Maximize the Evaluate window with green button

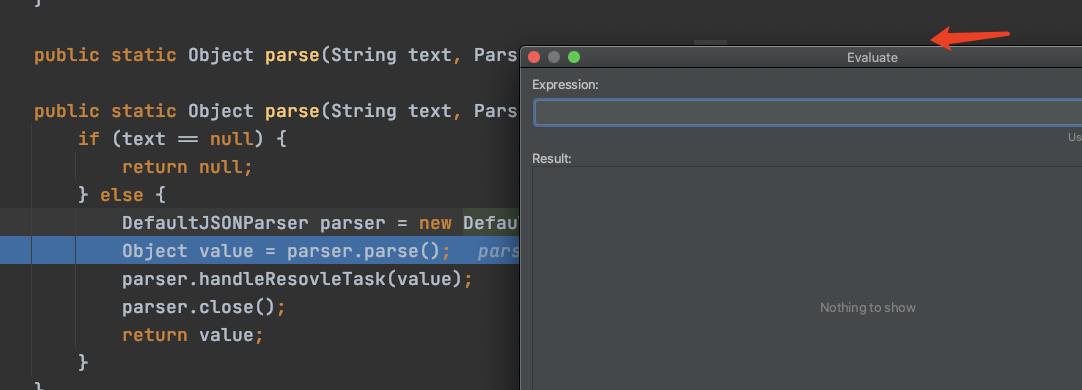pyautogui.click(x=574, y=57)
